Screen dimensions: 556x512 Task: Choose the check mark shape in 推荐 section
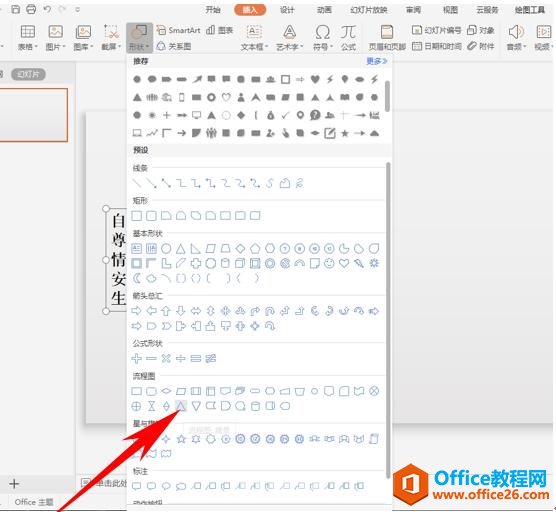(285, 115)
